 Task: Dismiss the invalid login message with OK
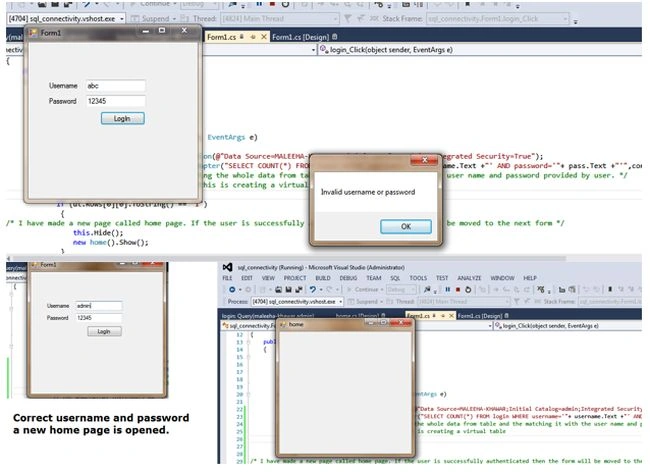coord(405,226)
